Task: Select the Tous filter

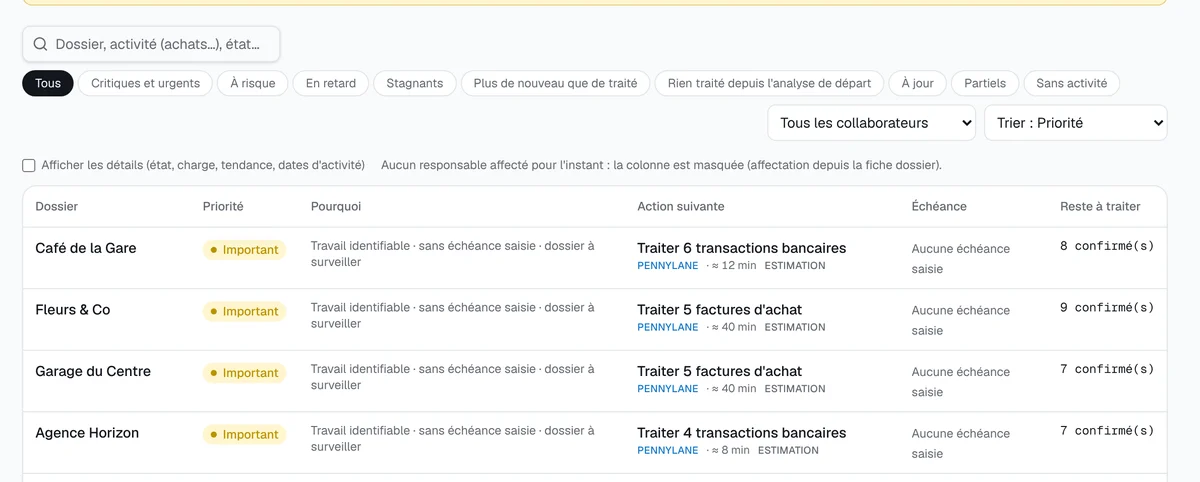Action: click(48, 83)
